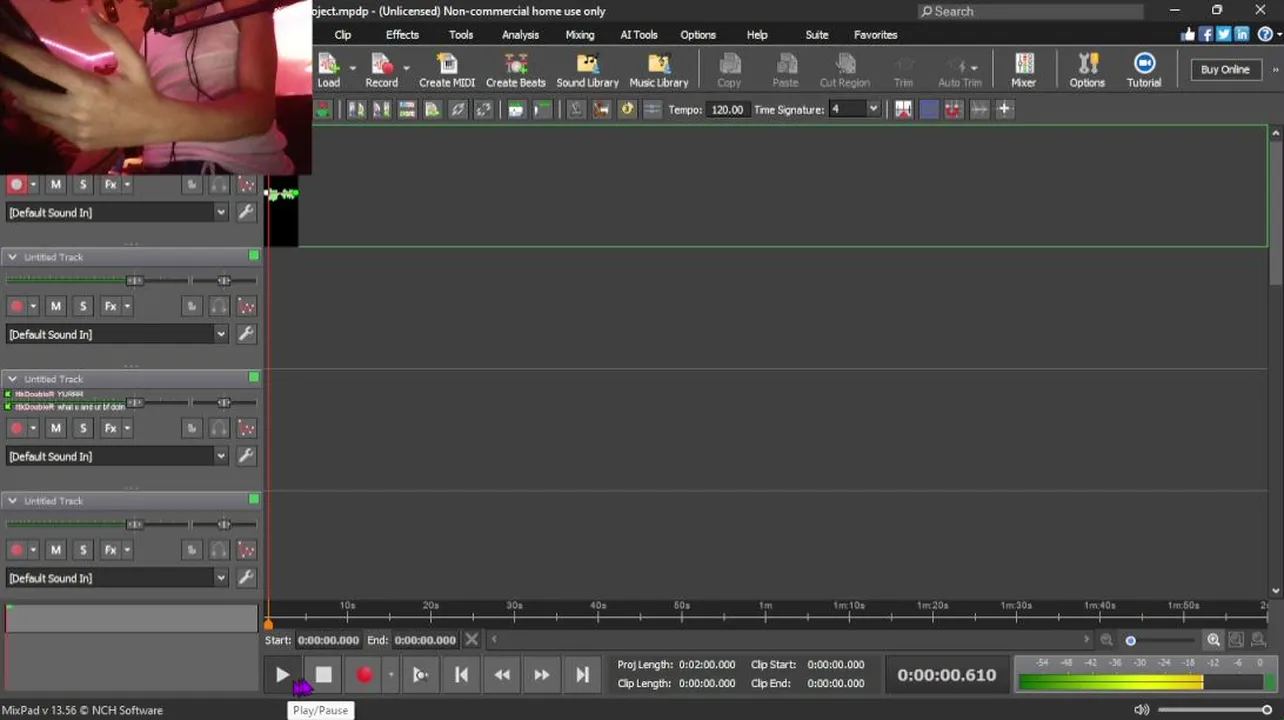This screenshot has height=720, width=1284.
Task: Click the Record toolbar icon
Action: point(381,70)
